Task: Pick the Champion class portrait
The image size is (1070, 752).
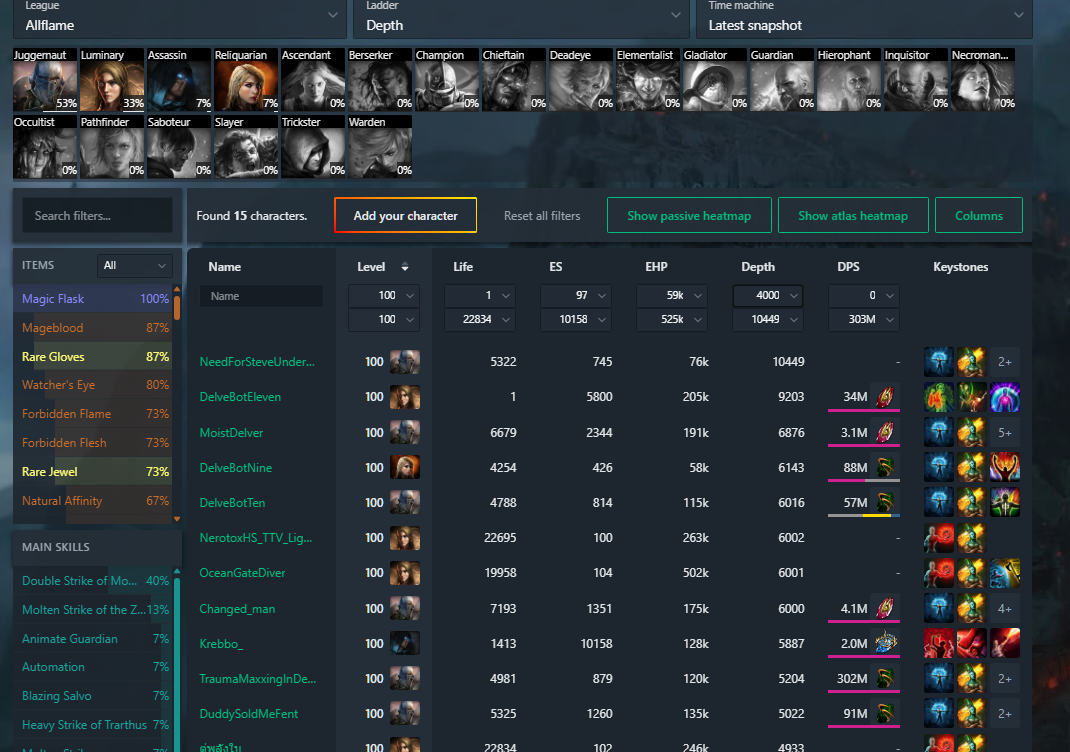Action: pos(447,79)
